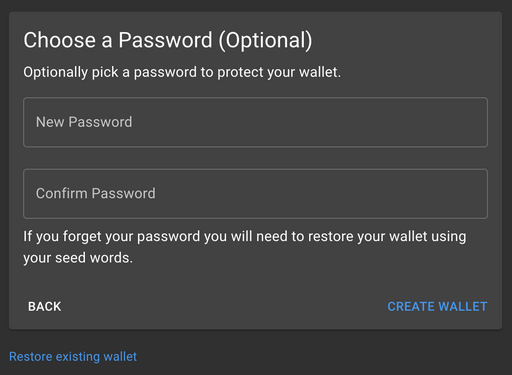The image size is (512, 375).
Task: Go back to the previous setup step
Action: [x=45, y=307]
